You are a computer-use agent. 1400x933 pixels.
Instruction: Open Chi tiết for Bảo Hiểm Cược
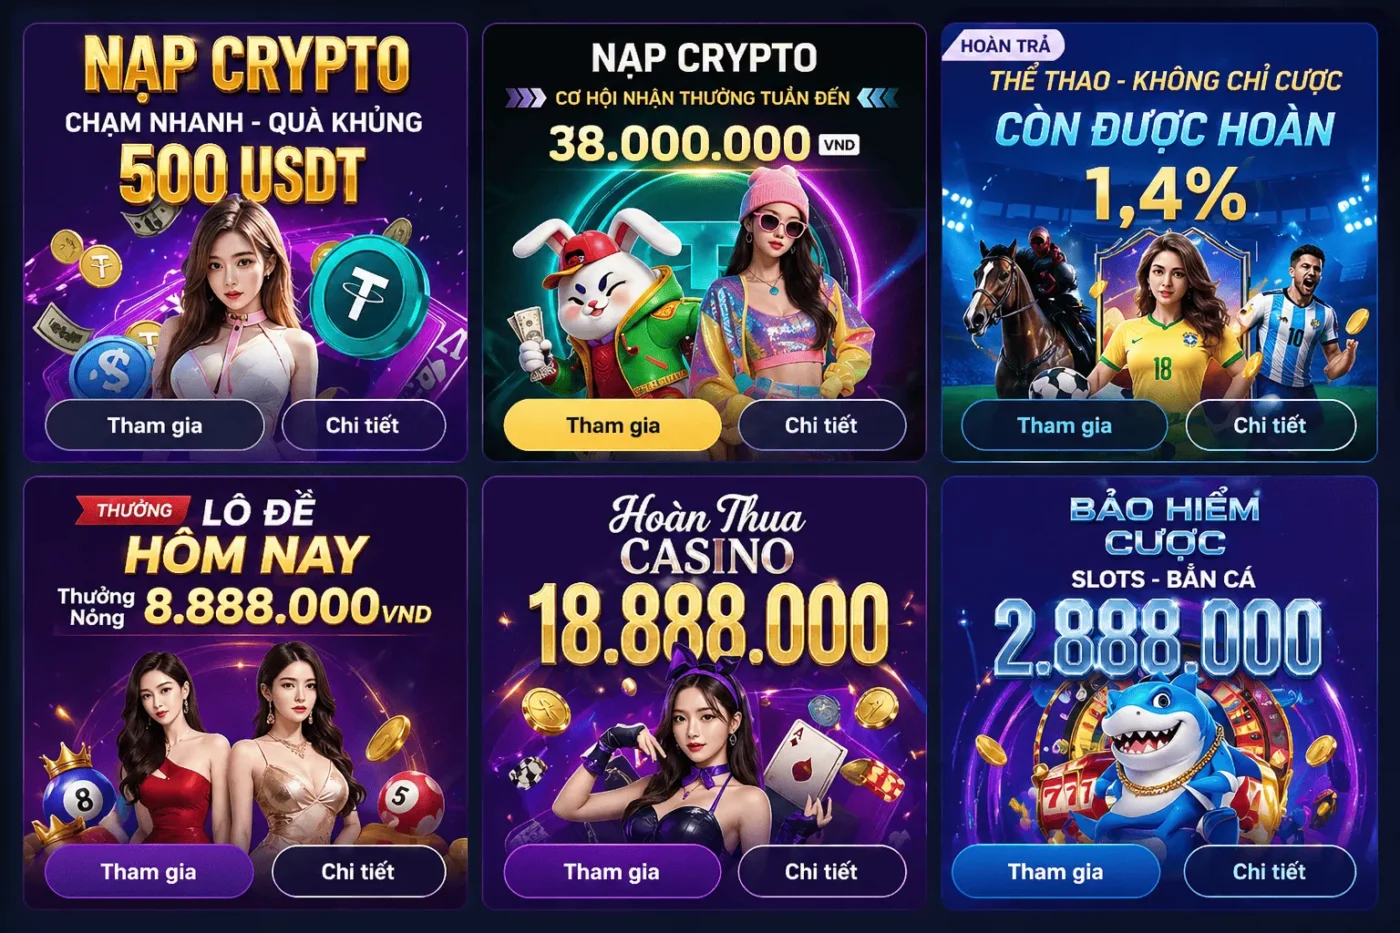pyautogui.click(x=1269, y=871)
